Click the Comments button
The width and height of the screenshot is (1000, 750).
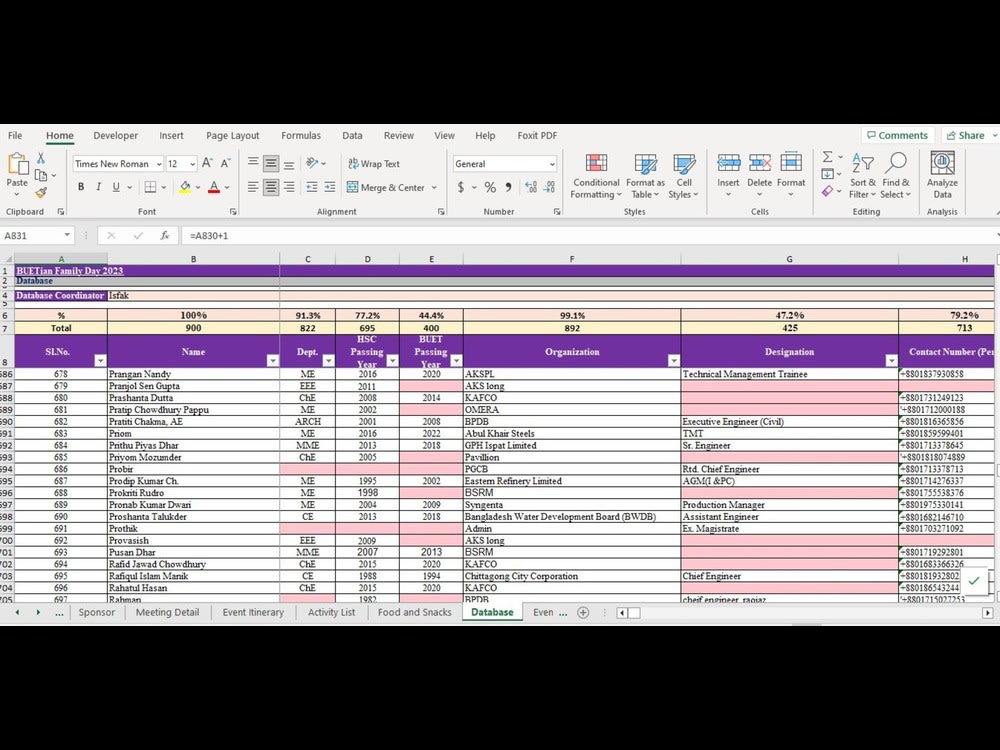point(897,135)
